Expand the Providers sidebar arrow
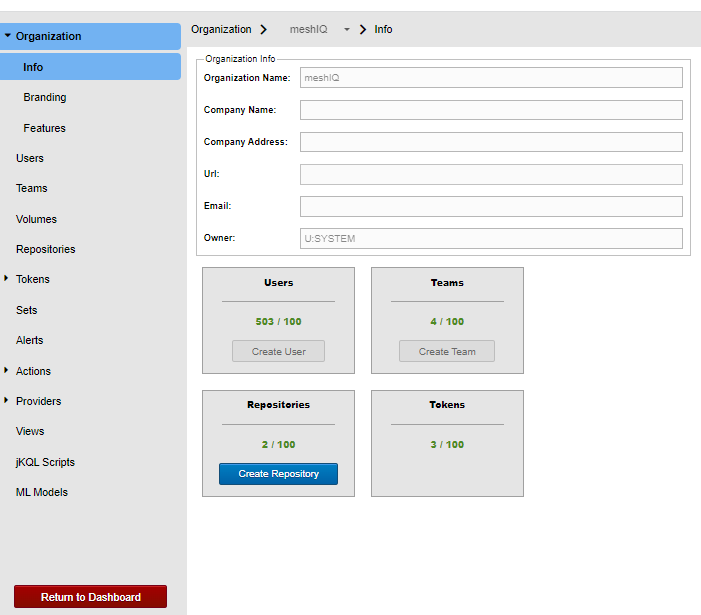The width and height of the screenshot is (701, 615). 6,400
